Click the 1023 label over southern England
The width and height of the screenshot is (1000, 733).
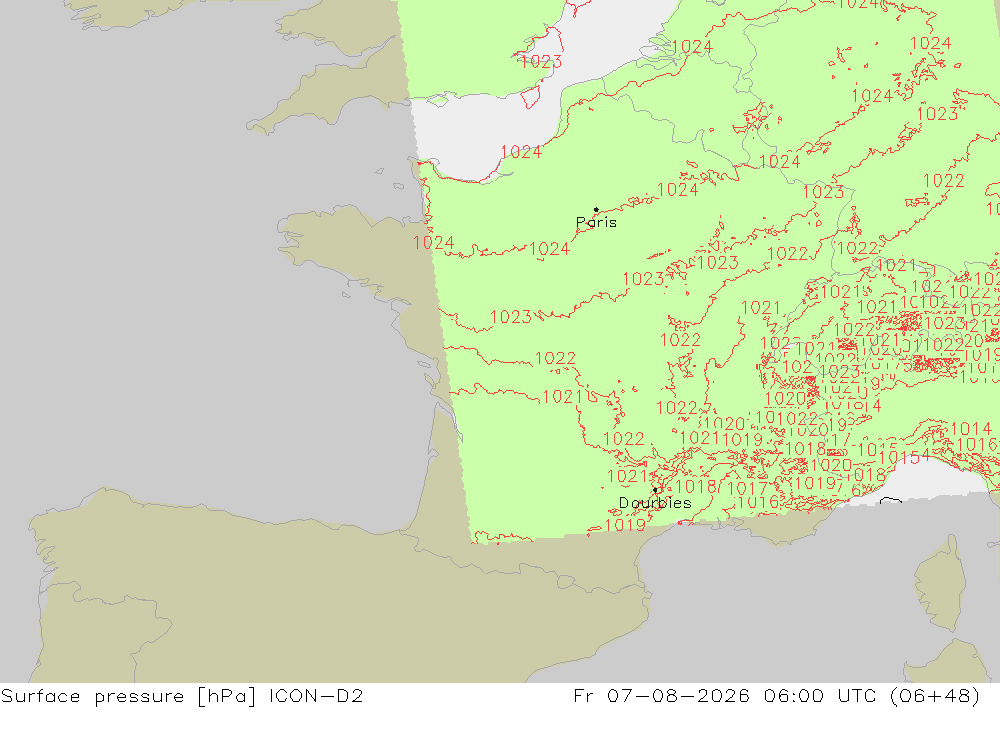[541, 61]
